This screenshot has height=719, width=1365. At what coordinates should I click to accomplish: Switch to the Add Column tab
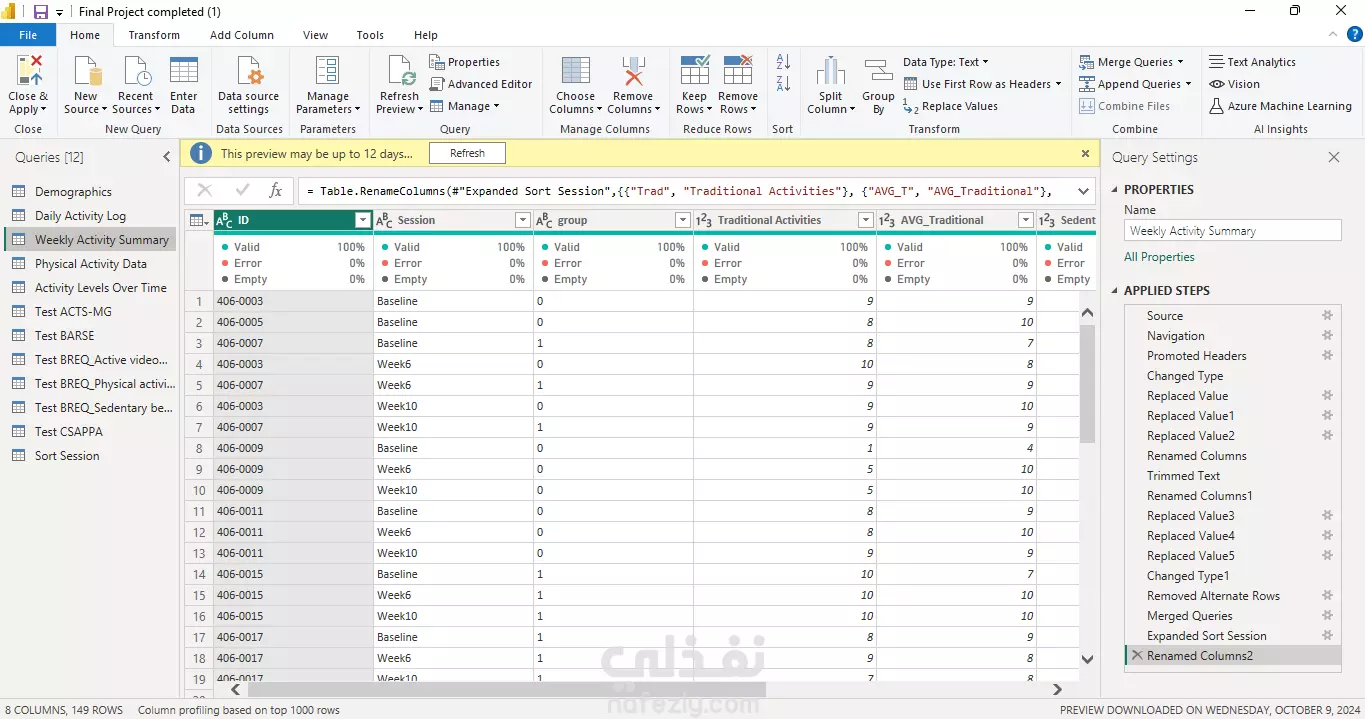click(x=242, y=35)
